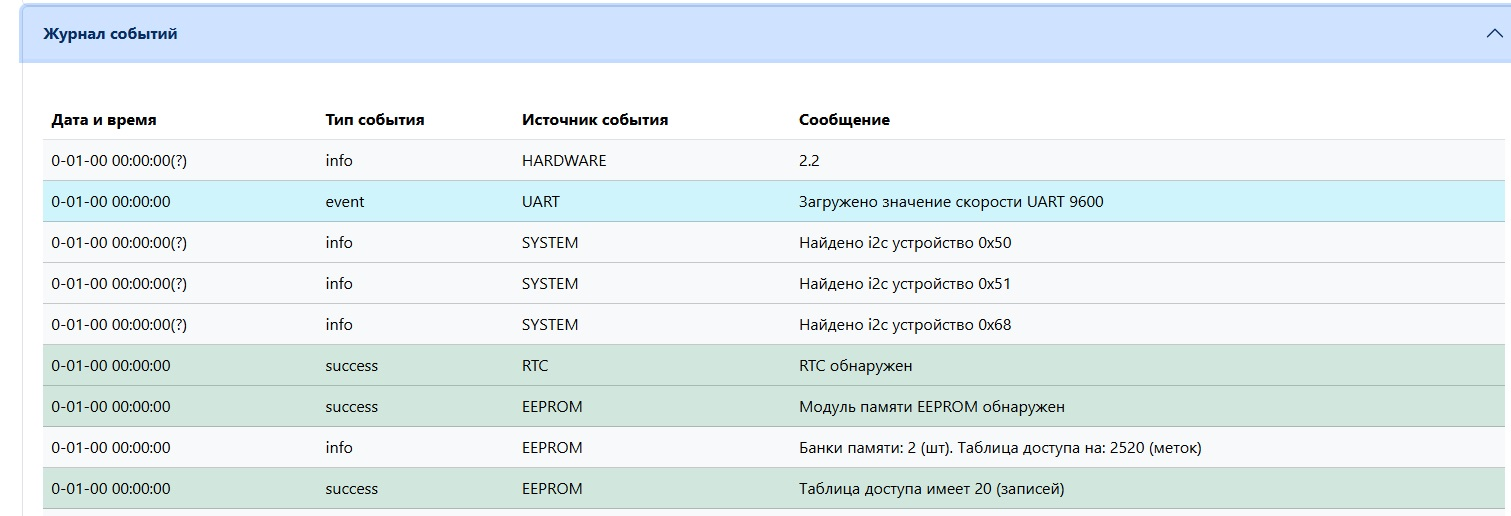The height and width of the screenshot is (516, 1511).
Task: Click the "event" type cell in the UART row
Action: coord(345,202)
